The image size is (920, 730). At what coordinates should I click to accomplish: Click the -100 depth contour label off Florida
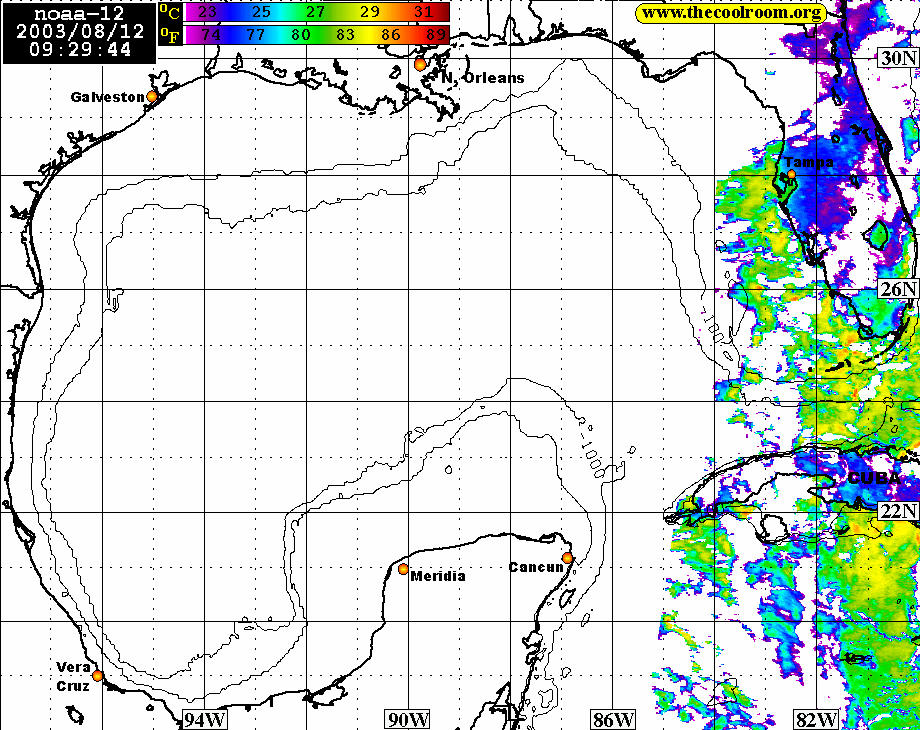[x=713, y=326]
